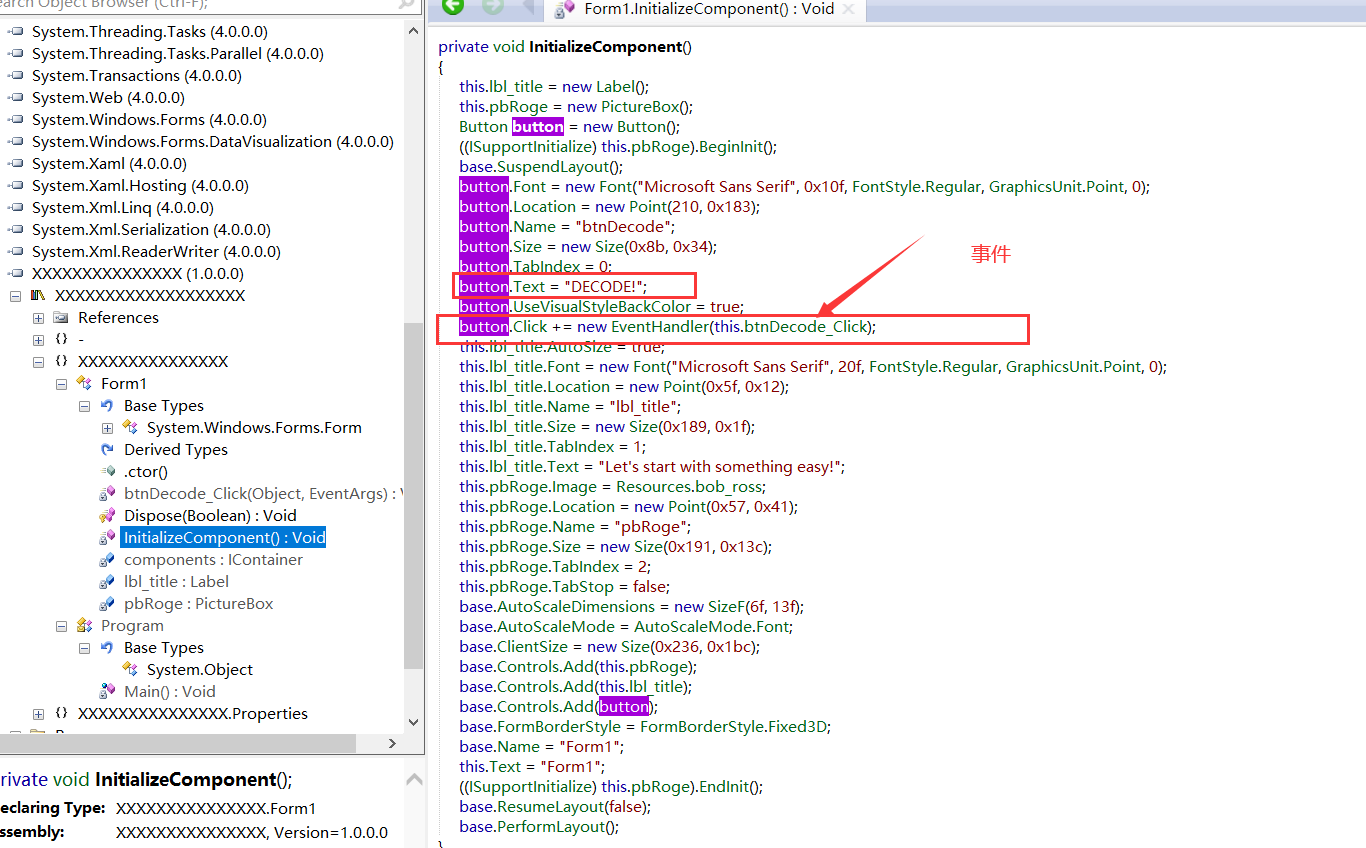Click the tree's horizontal scroll-right arrow
The image size is (1366, 848).
[394, 744]
